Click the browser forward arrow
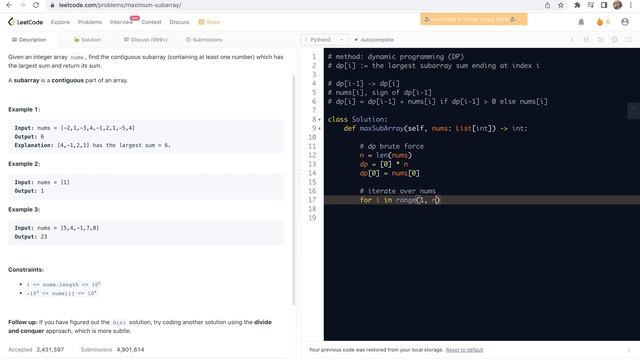 tap(22, 5)
